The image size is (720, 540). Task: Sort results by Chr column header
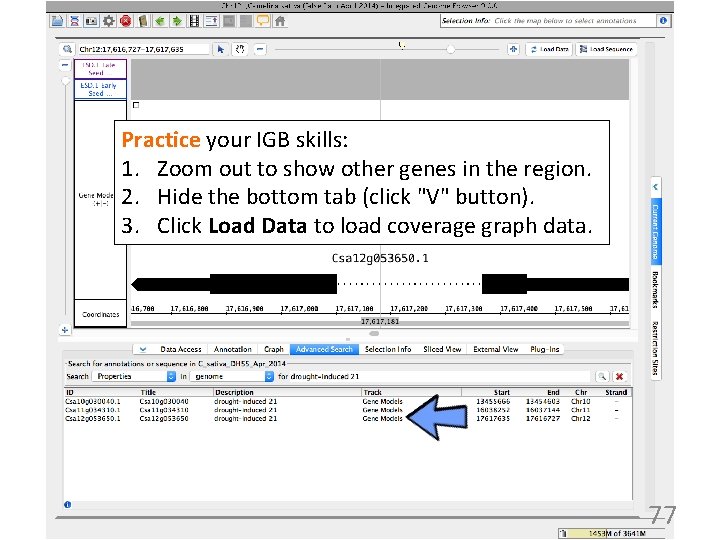click(x=581, y=393)
